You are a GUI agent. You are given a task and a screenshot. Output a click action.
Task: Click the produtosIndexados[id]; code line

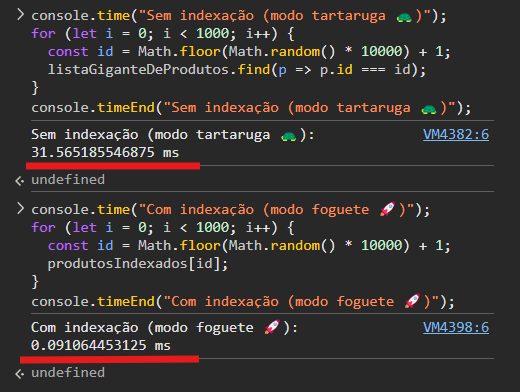coord(138,264)
